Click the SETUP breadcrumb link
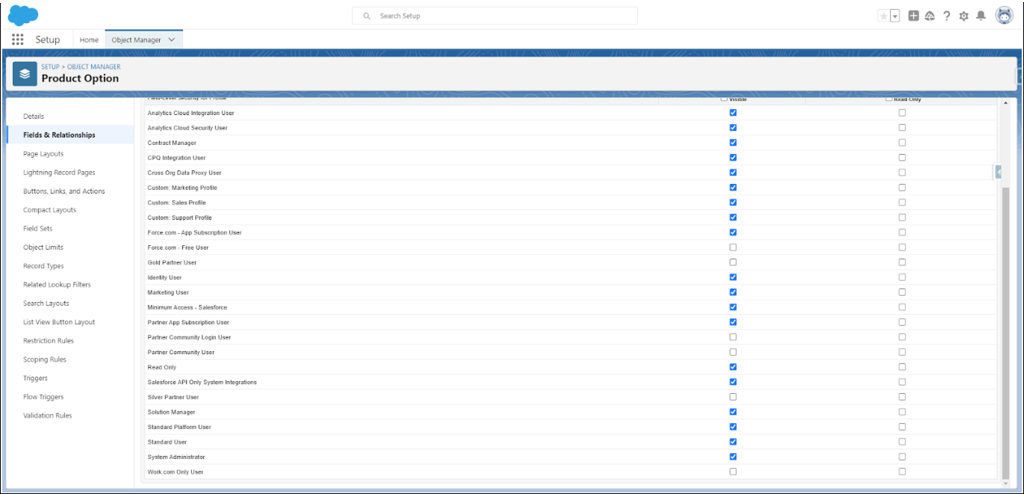Image resolution: width=1024 pixels, height=494 pixels. (x=50, y=67)
